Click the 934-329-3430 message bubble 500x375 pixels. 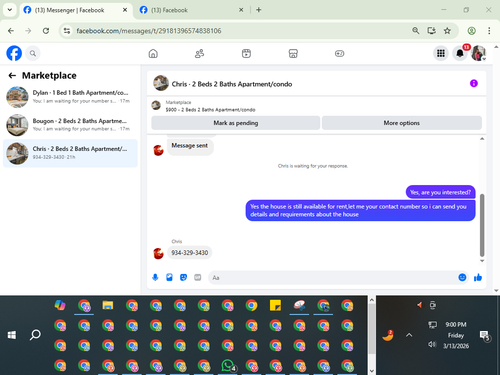(x=190, y=253)
